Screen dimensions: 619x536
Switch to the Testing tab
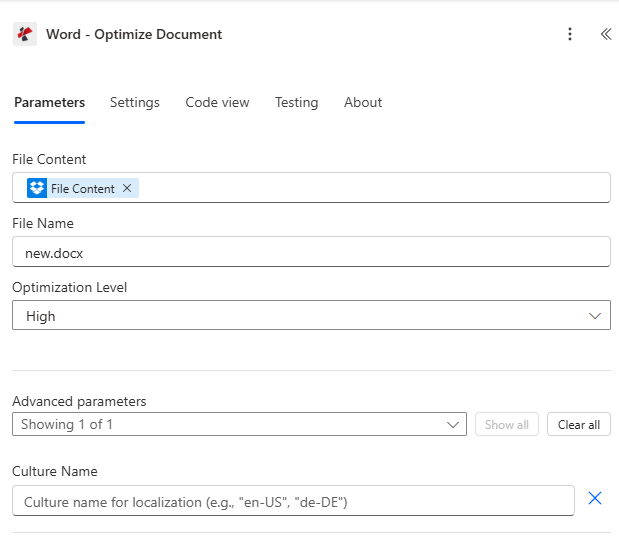[296, 103]
